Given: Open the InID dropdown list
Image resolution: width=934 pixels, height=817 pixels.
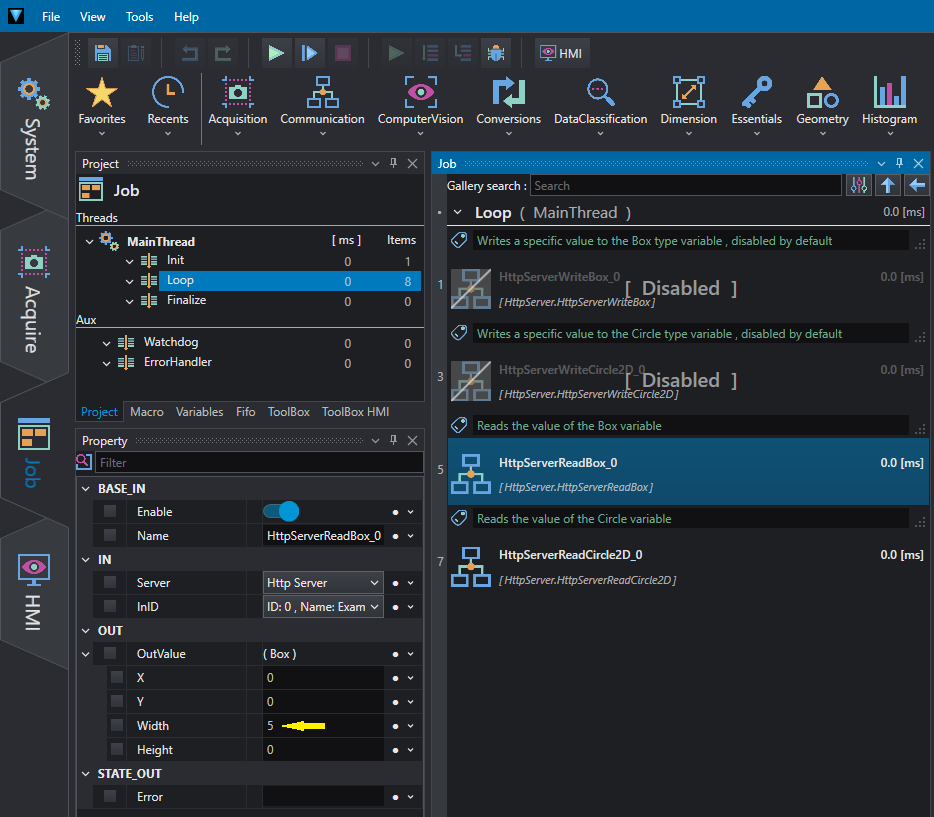Looking at the screenshot, I should [x=323, y=607].
